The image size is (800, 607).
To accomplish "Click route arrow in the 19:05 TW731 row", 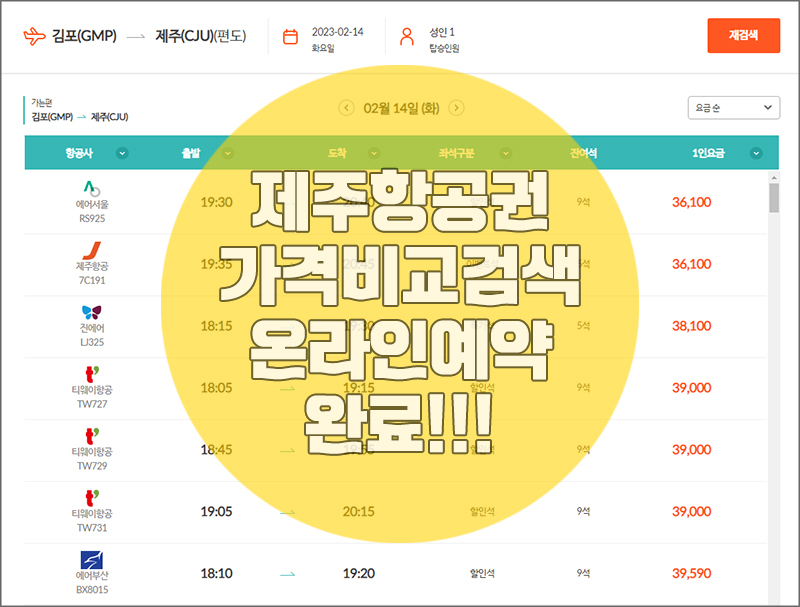I will coord(288,512).
